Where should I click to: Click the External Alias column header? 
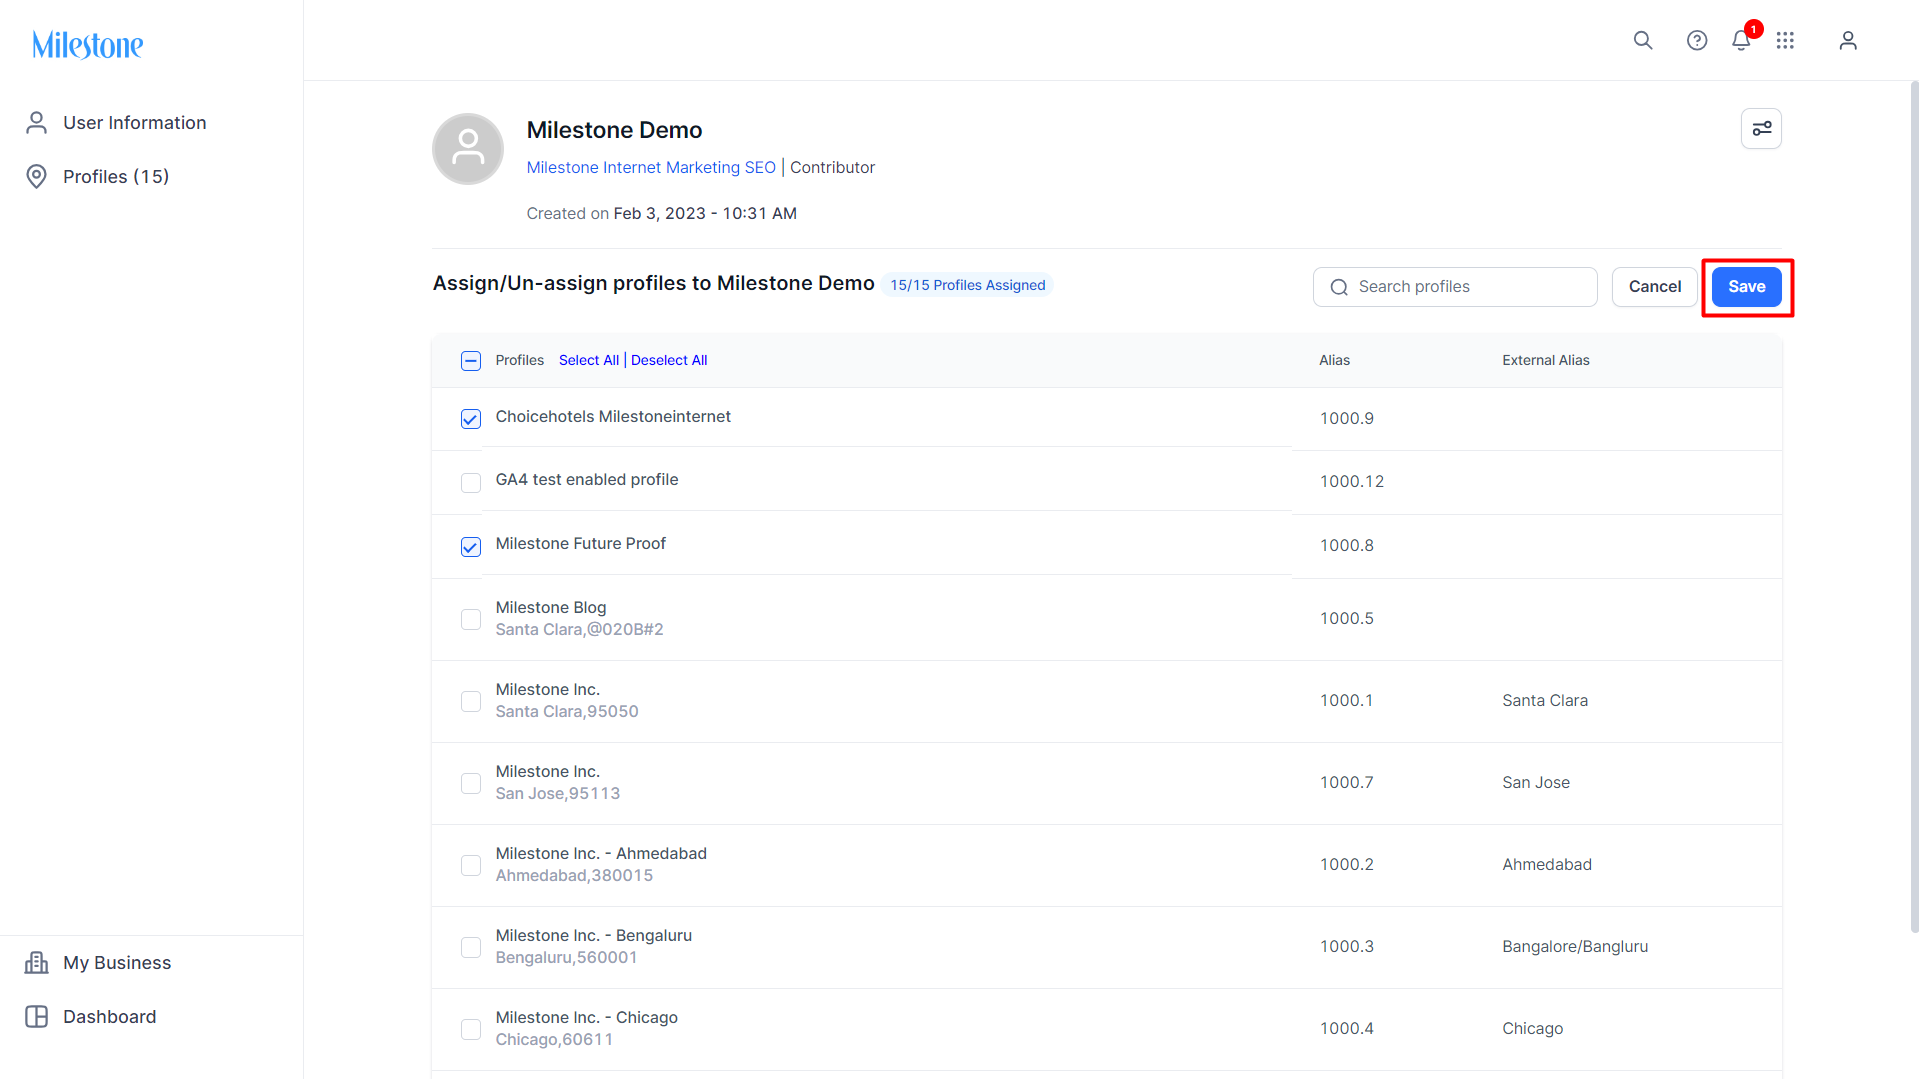point(1546,360)
